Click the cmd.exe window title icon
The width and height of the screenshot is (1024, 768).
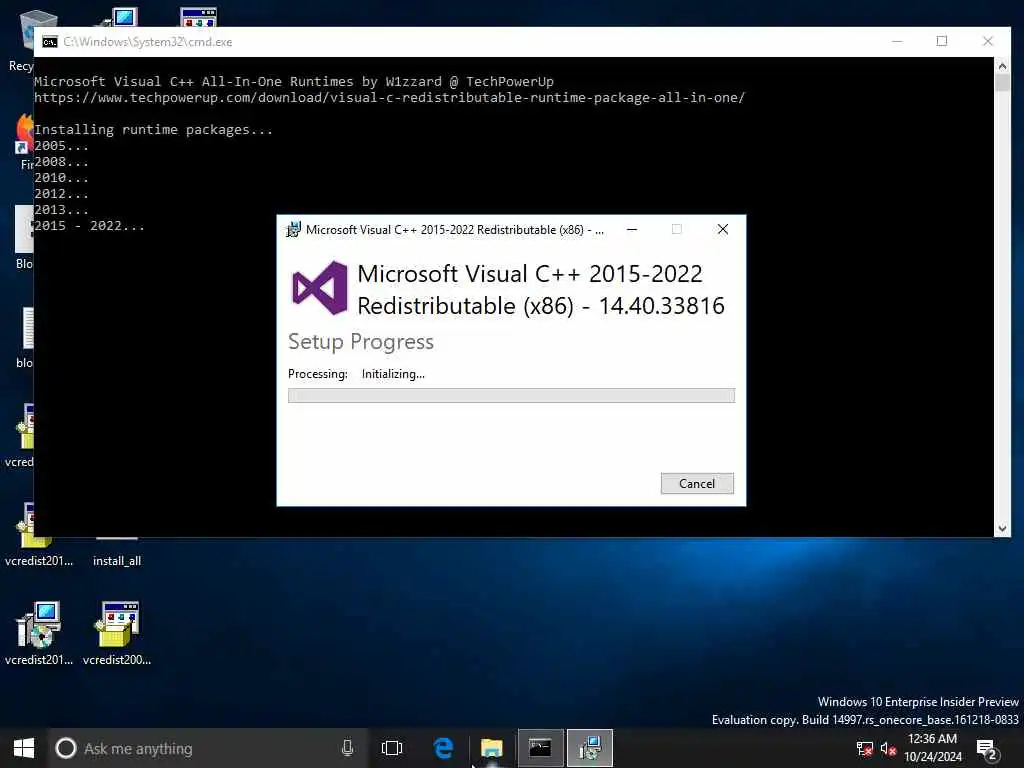tap(50, 42)
